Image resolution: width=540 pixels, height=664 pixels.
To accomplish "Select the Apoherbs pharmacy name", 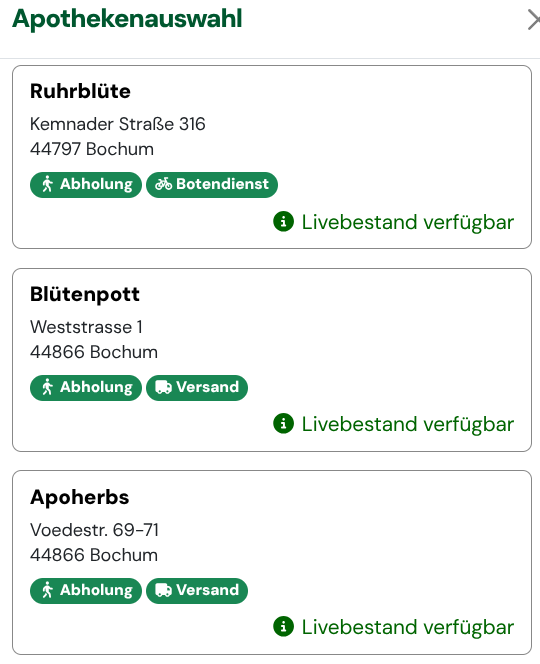I will pos(80,497).
